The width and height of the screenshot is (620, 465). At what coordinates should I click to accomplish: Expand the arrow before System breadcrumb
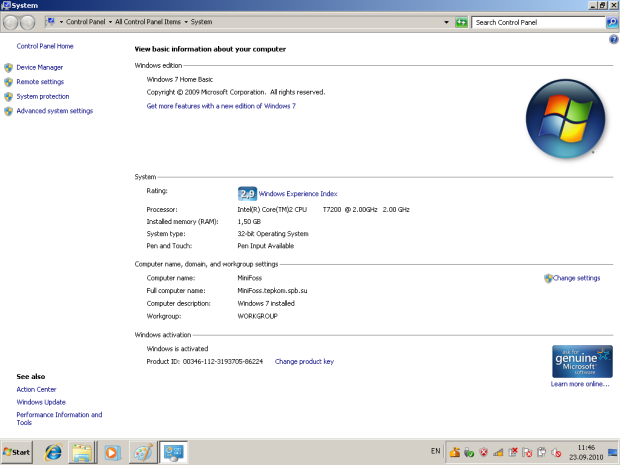point(186,22)
